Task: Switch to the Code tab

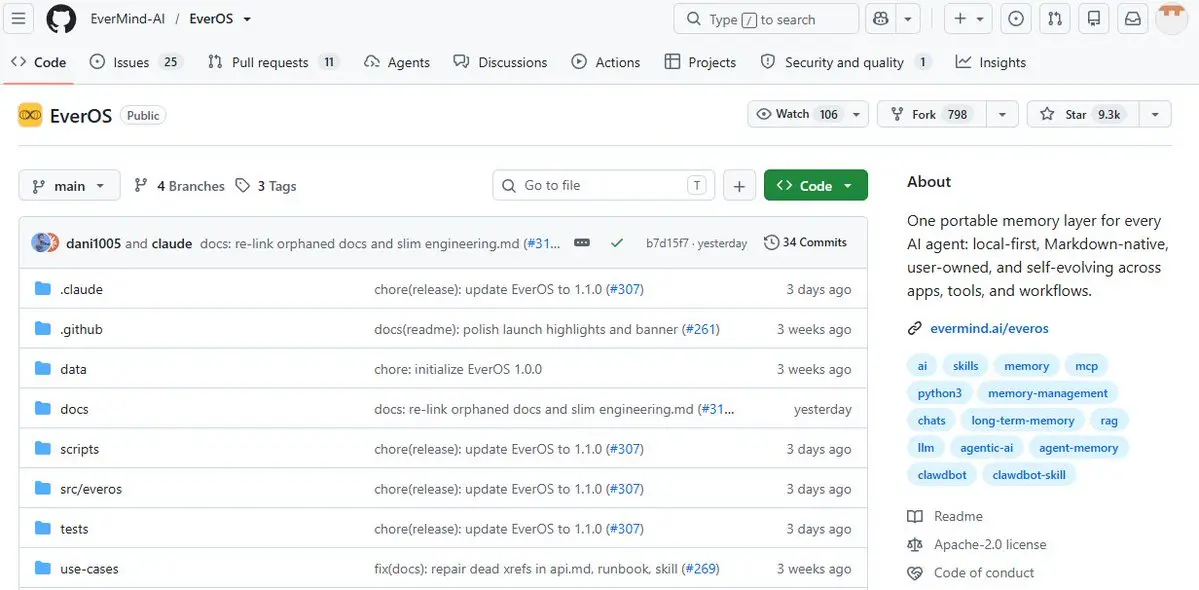Action: click(x=38, y=63)
